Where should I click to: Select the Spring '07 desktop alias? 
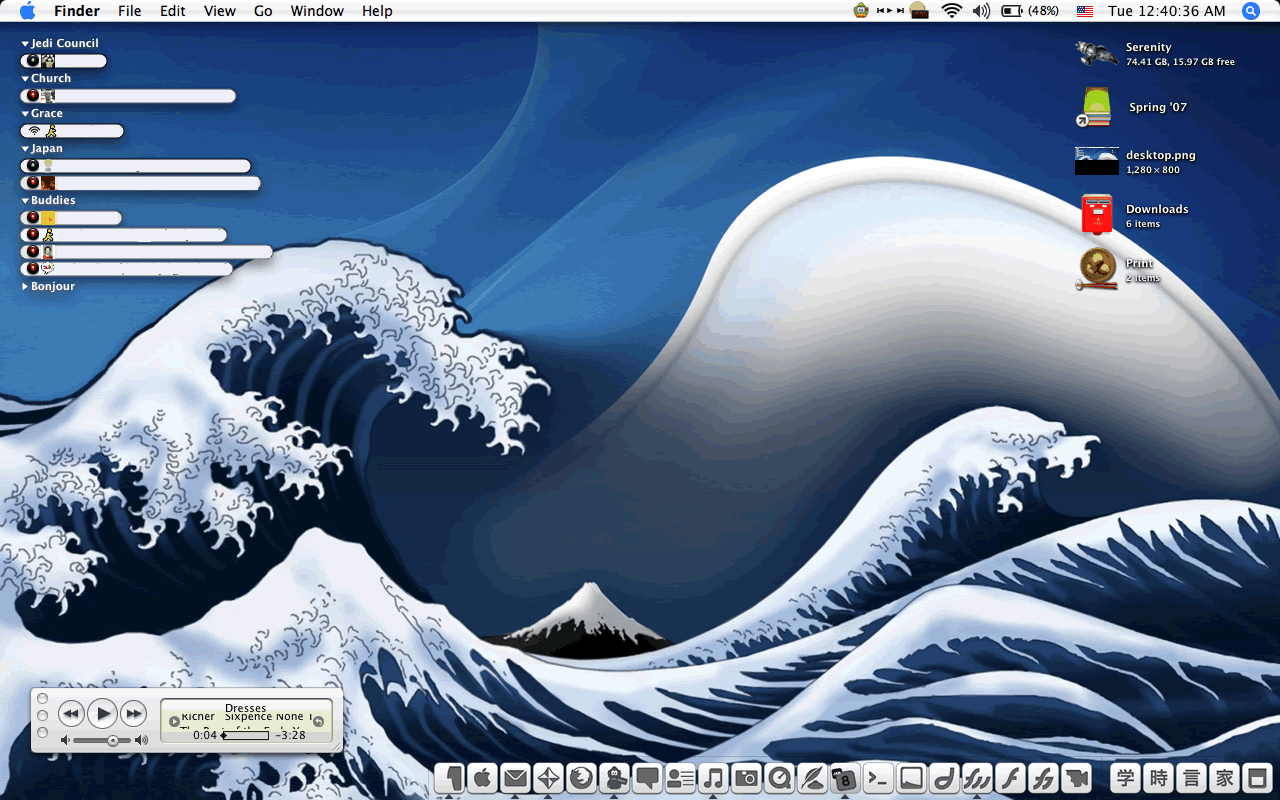1096,107
